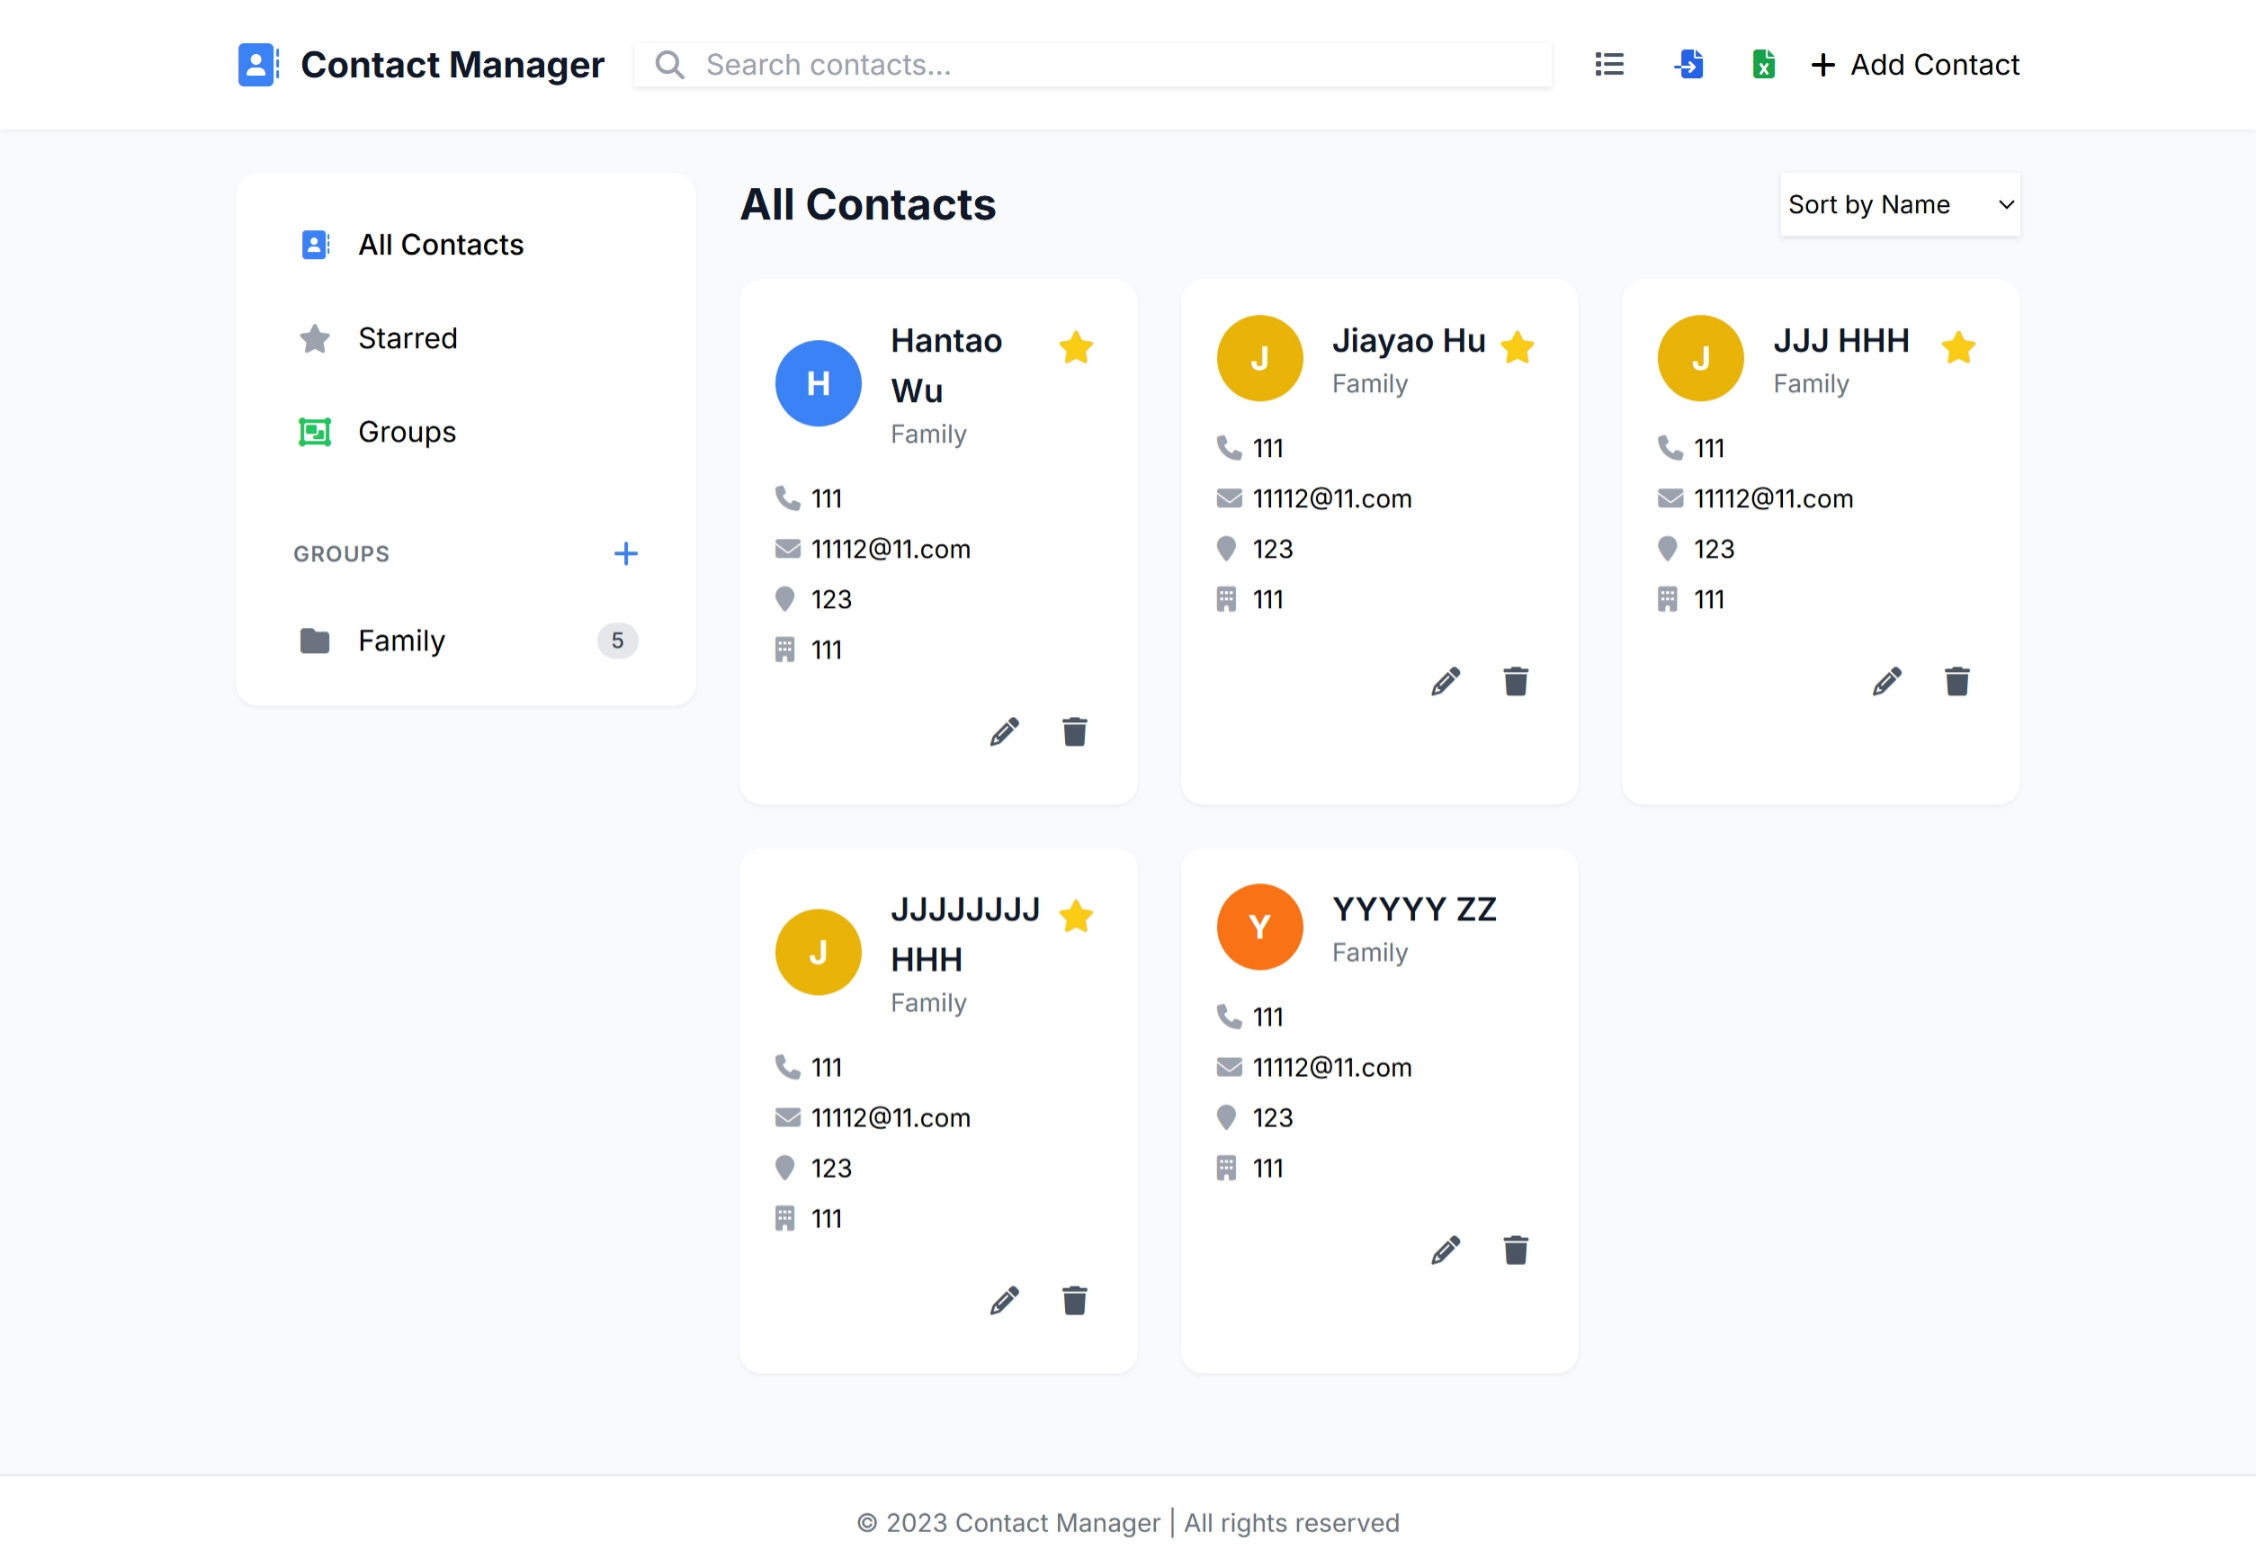Add a new group with plus icon
This screenshot has height=1568, width=2256.
[626, 553]
